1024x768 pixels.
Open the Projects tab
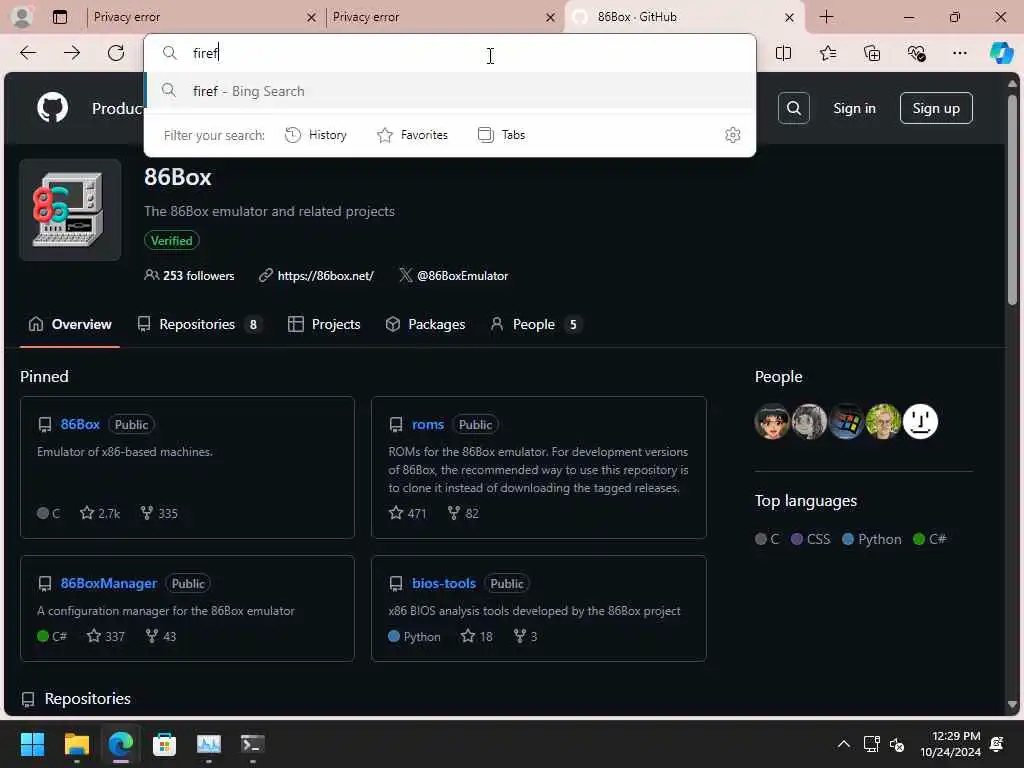pyautogui.click(x=324, y=324)
